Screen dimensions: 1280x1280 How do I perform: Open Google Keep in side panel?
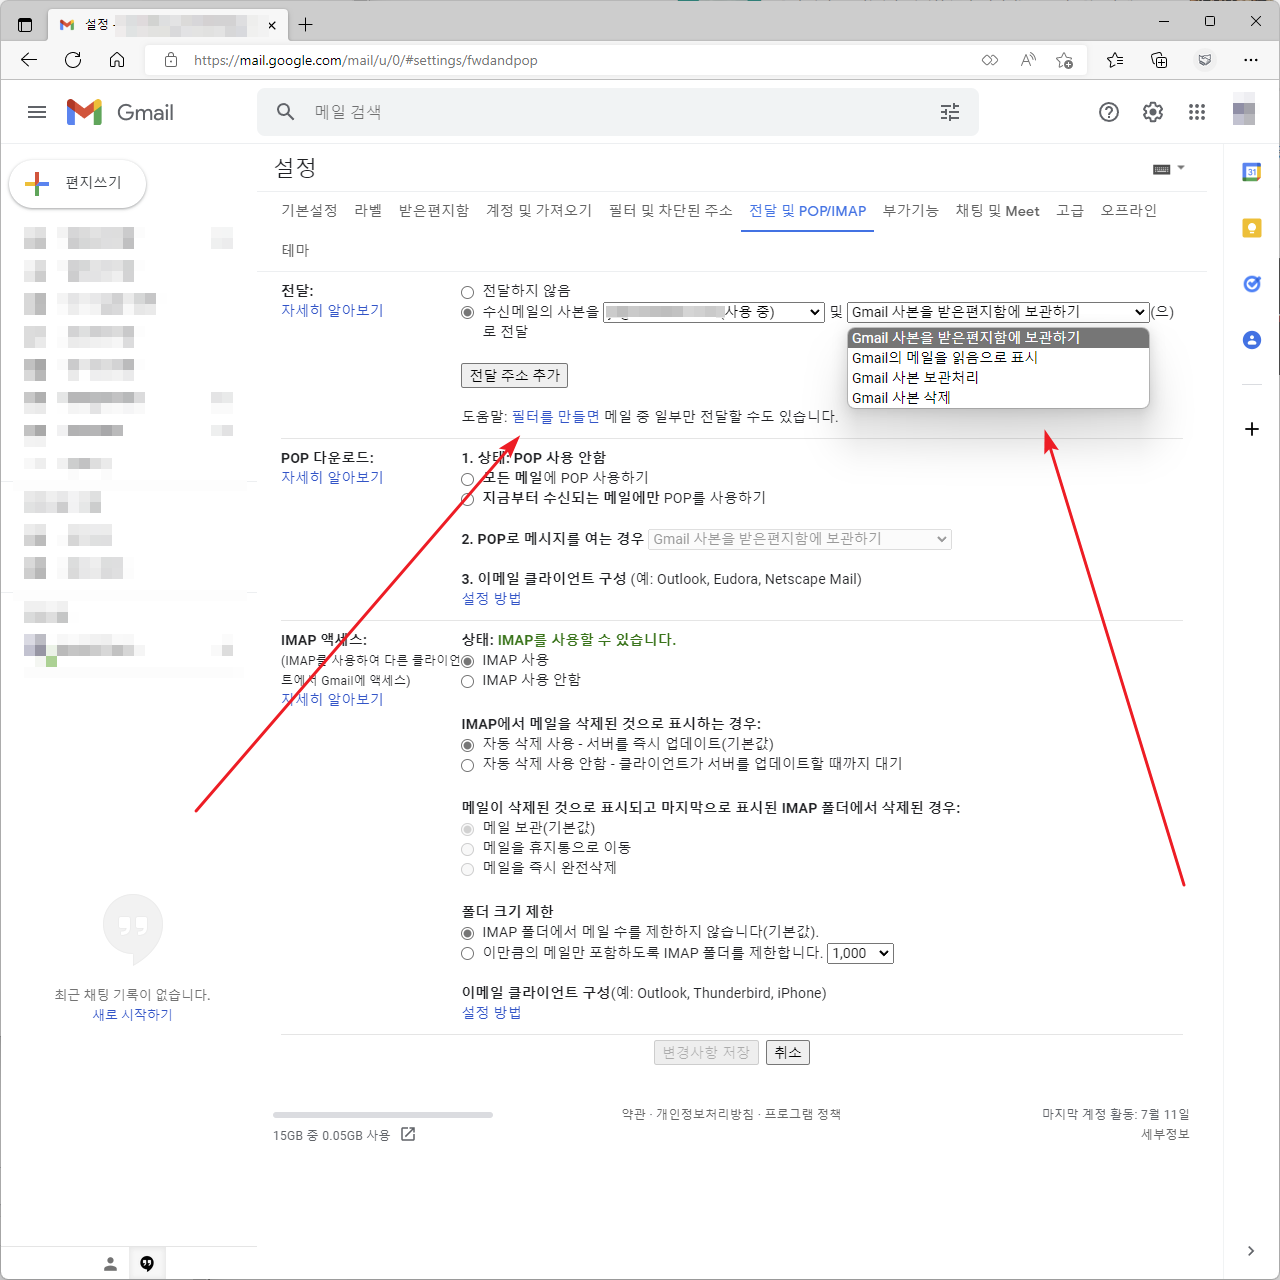click(1252, 228)
